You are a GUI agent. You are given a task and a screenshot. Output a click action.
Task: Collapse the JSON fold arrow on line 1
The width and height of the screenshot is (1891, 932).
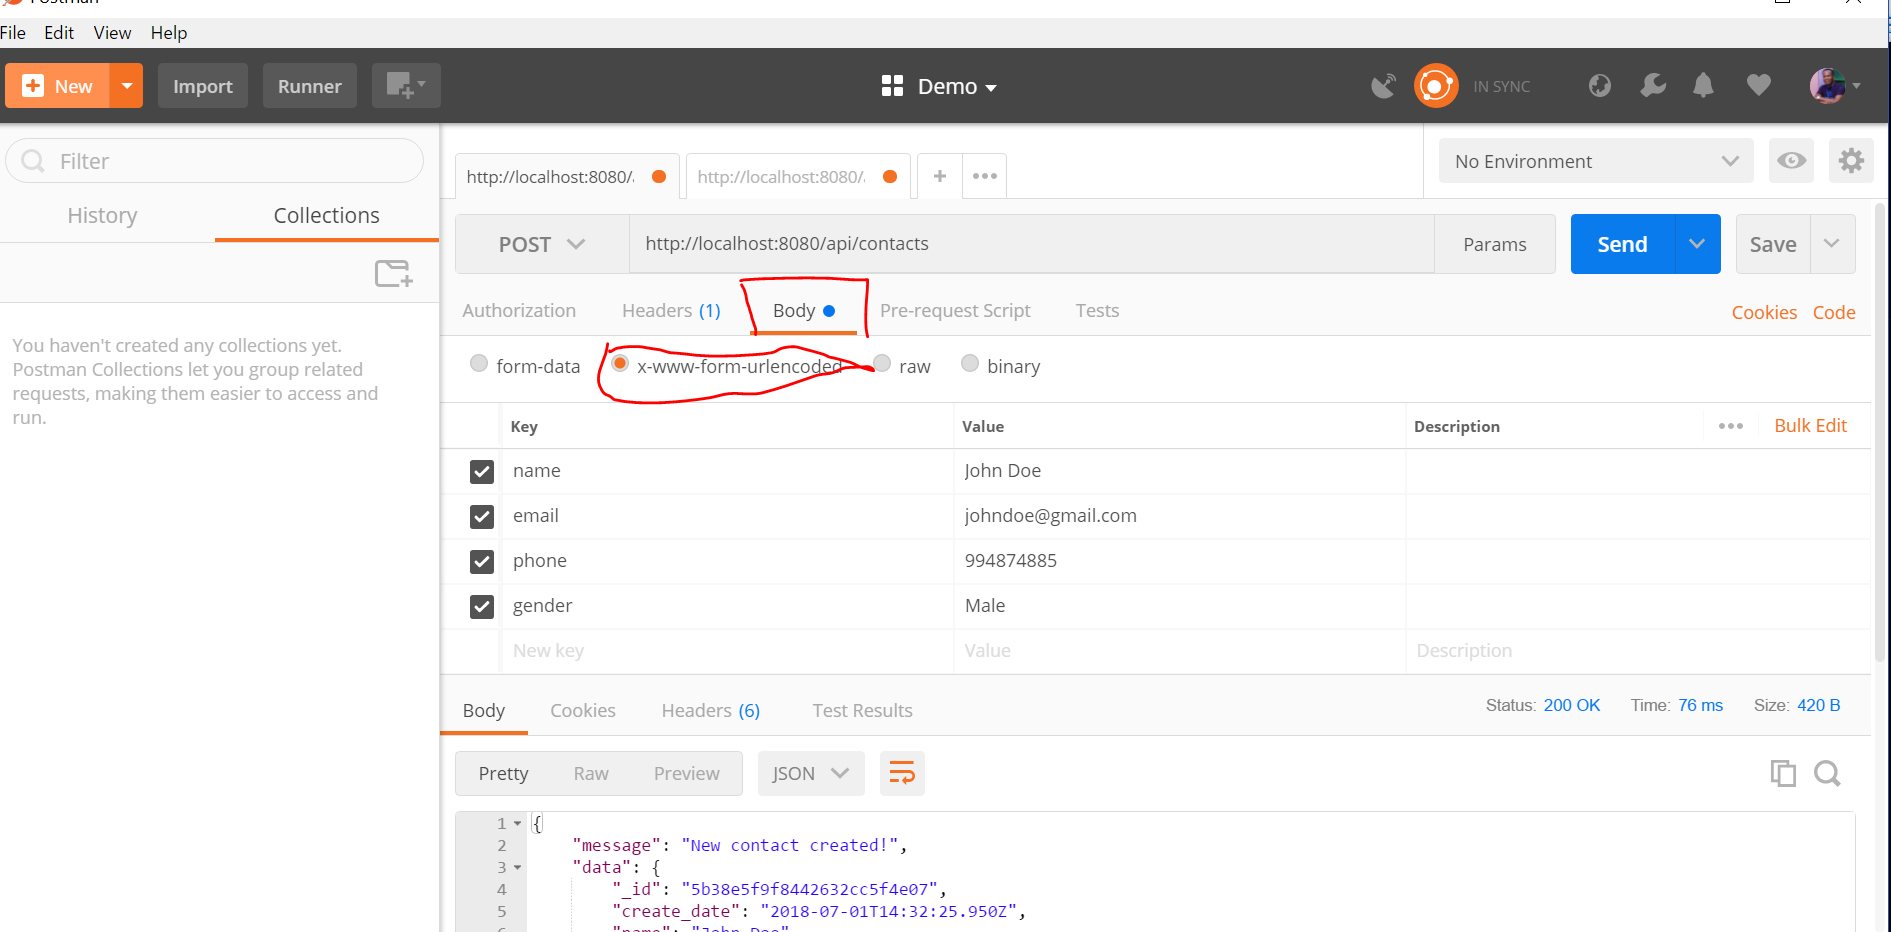(518, 823)
